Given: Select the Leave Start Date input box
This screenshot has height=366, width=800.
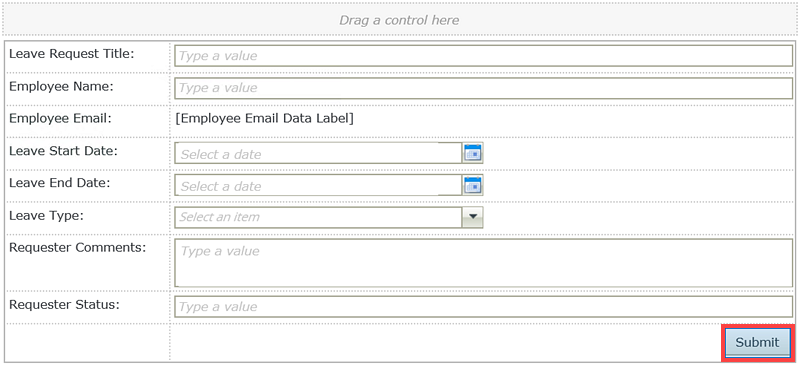Looking at the screenshot, I should point(318,153).
